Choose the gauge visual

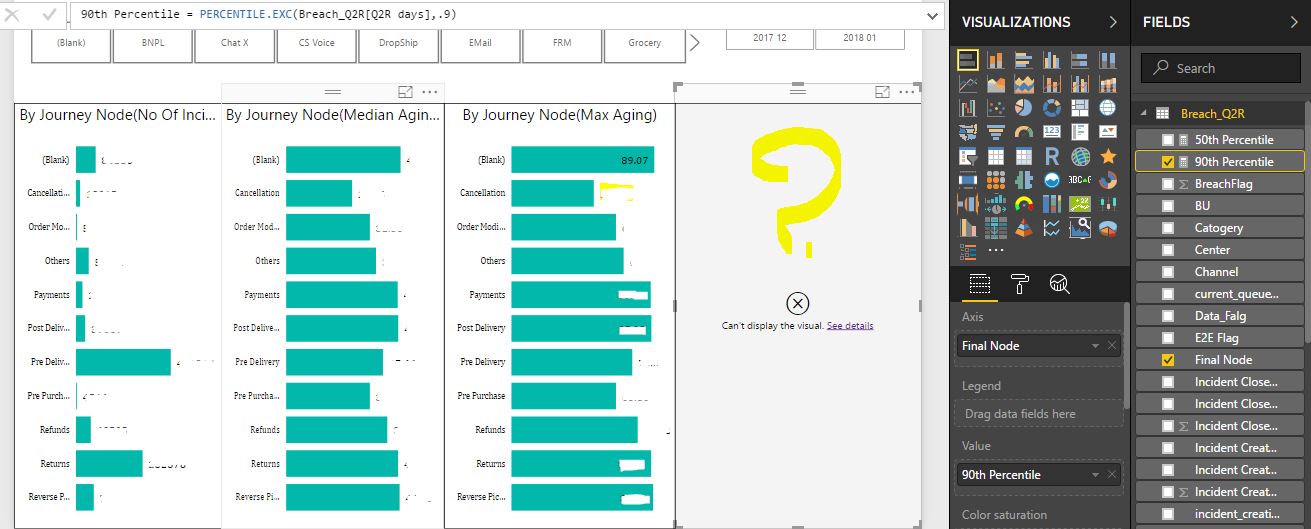1024,132
